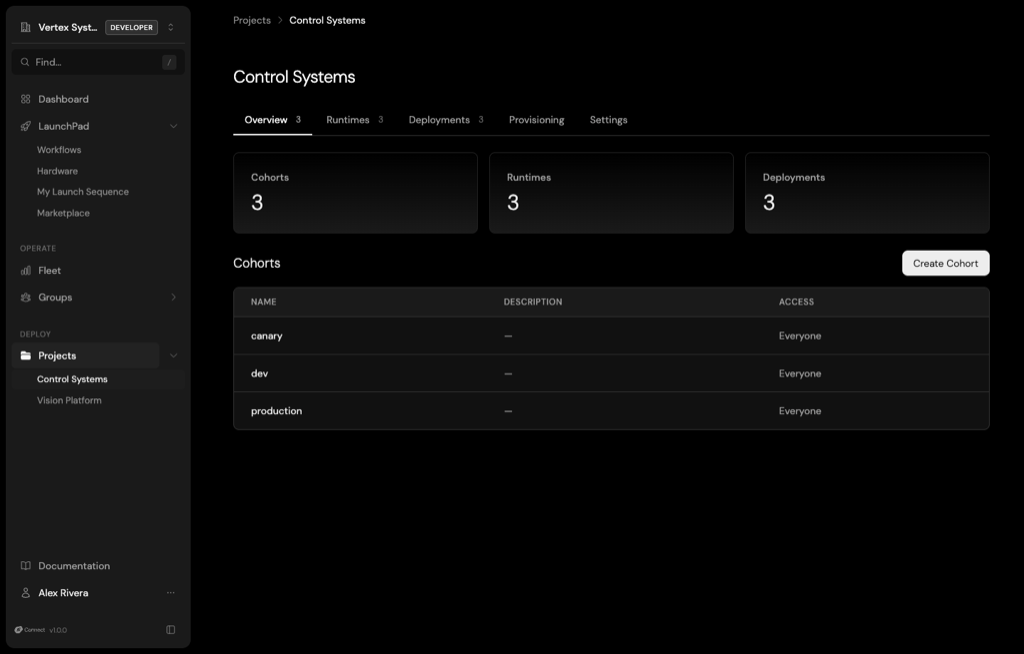The image size is (1024, 654).
Task: Click the ACCESS column header
Action: coord(796,302)
